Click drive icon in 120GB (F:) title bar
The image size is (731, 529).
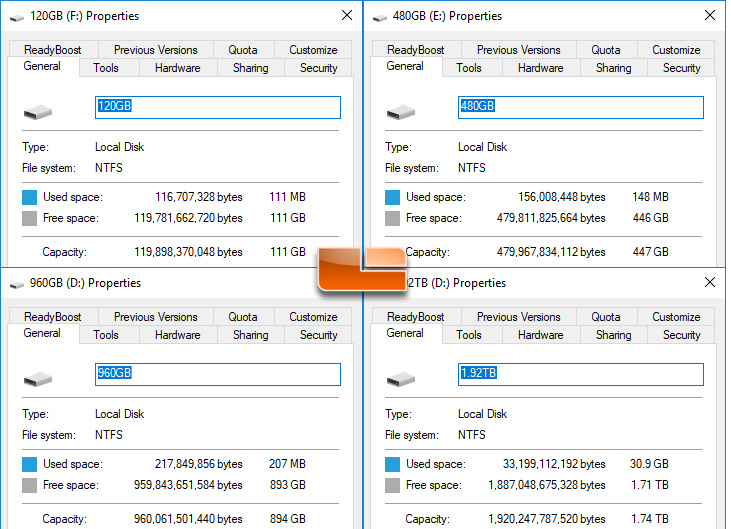coord(17,18)
